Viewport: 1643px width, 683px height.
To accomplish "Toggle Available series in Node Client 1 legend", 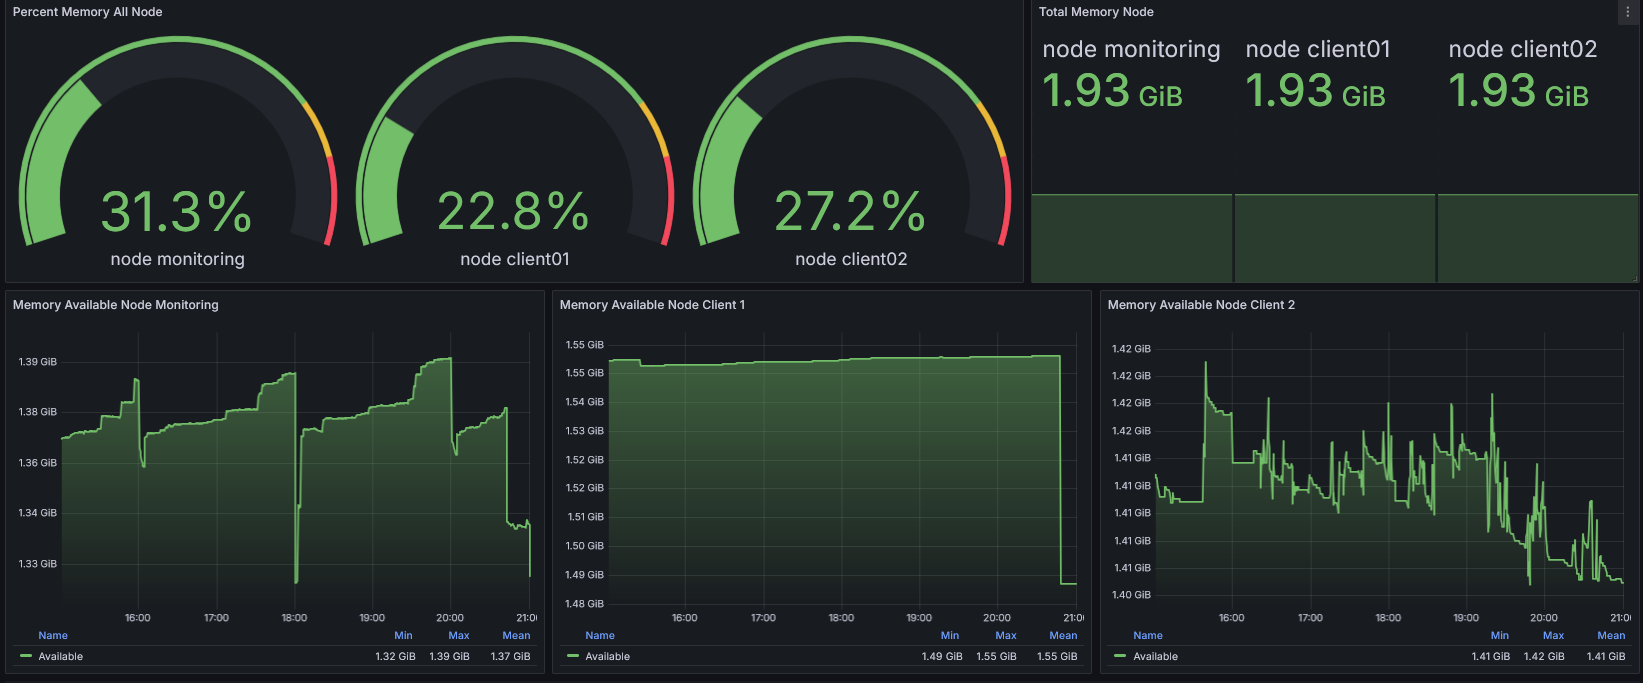I will (x=608, y=657).
